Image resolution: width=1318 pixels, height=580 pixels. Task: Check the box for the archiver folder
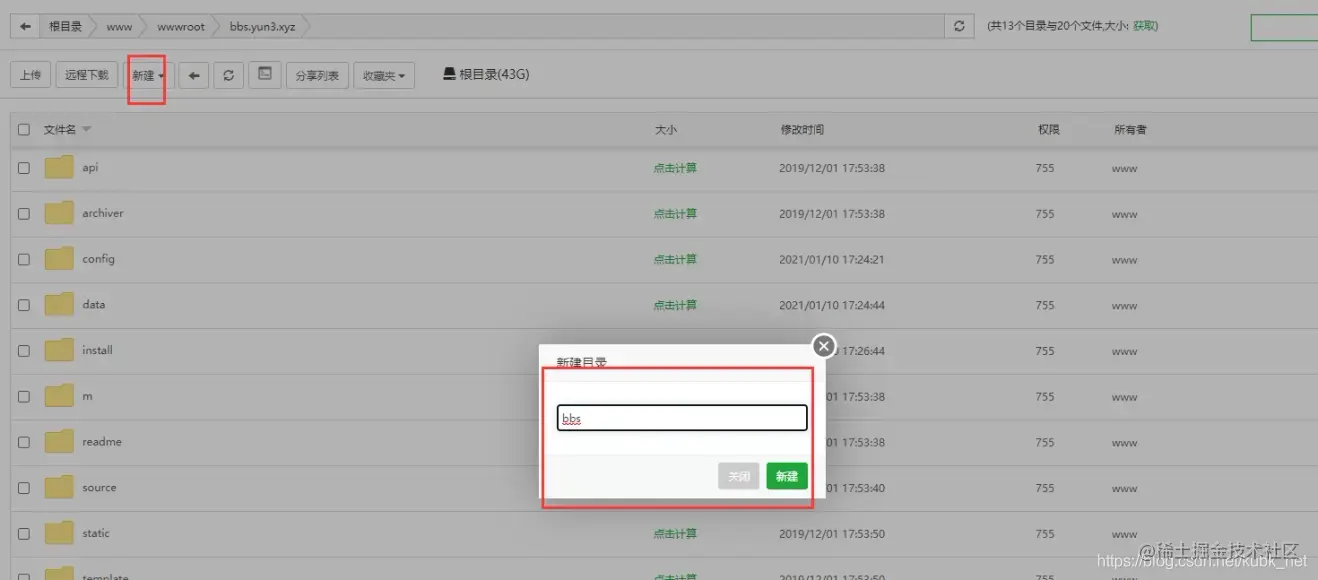tap(24, 214)
